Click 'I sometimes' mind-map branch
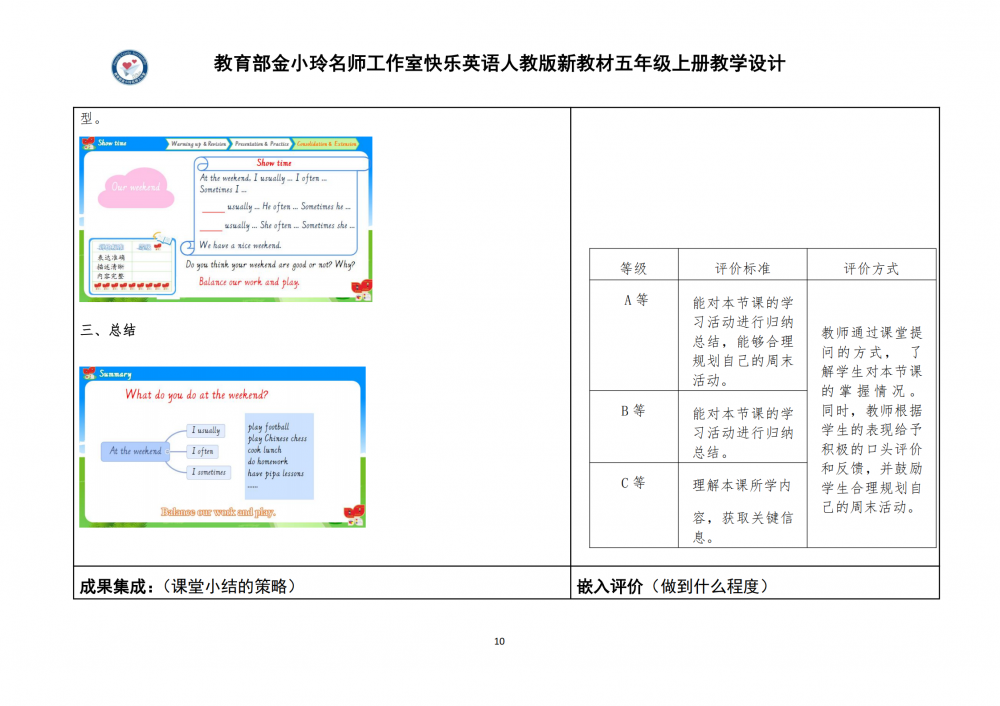The height and width of the screenshot is (706, 1000). 209,472
